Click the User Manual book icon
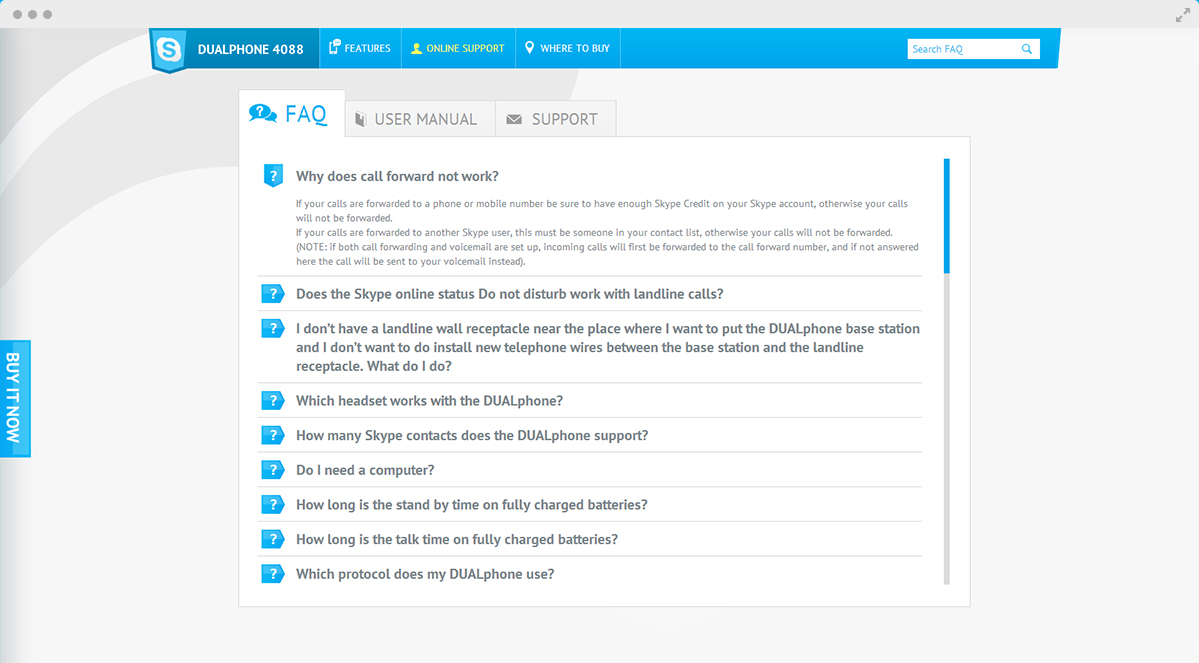Viewport: 1199px width, 663px height. [x=360, y=119]
